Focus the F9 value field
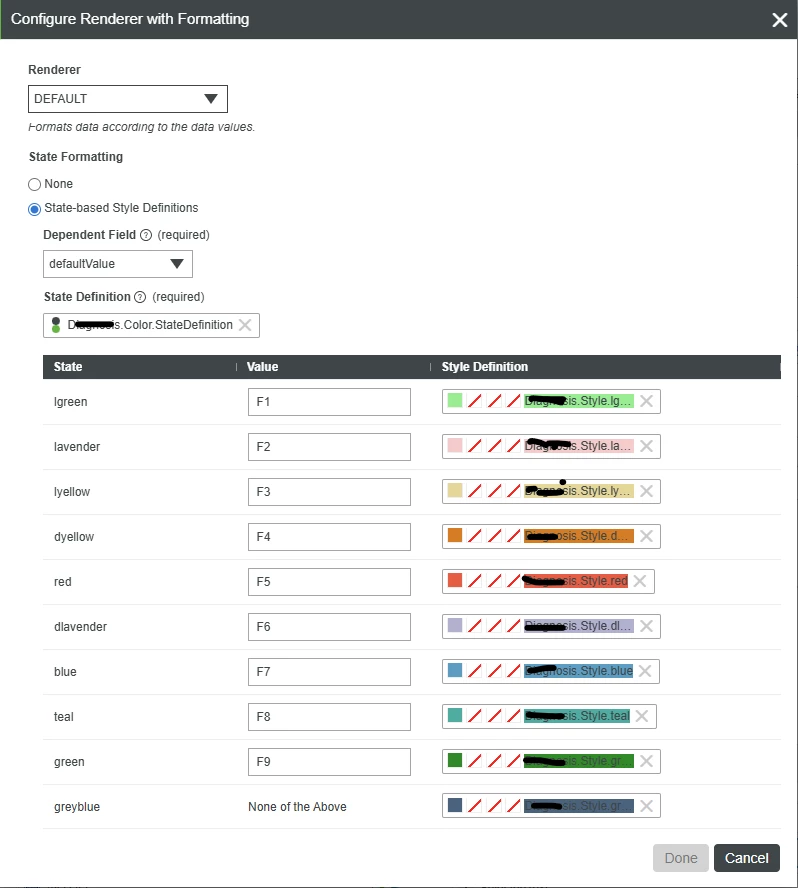Viewport: 798px width, 888px height. [x=329, y=762]
